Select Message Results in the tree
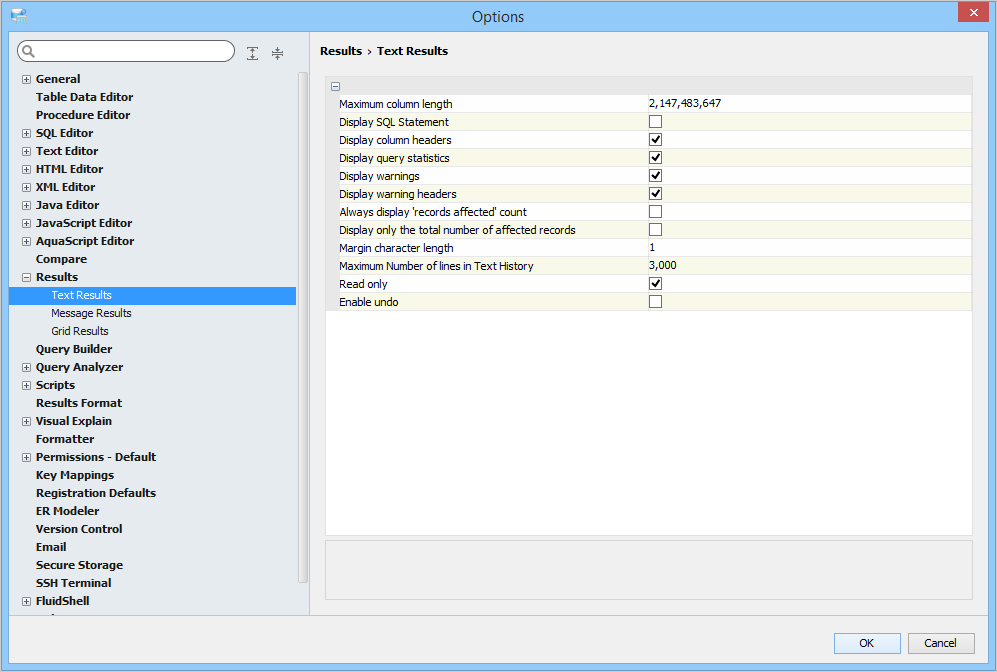This screenshot has height=672, width=997. (91, 313)
